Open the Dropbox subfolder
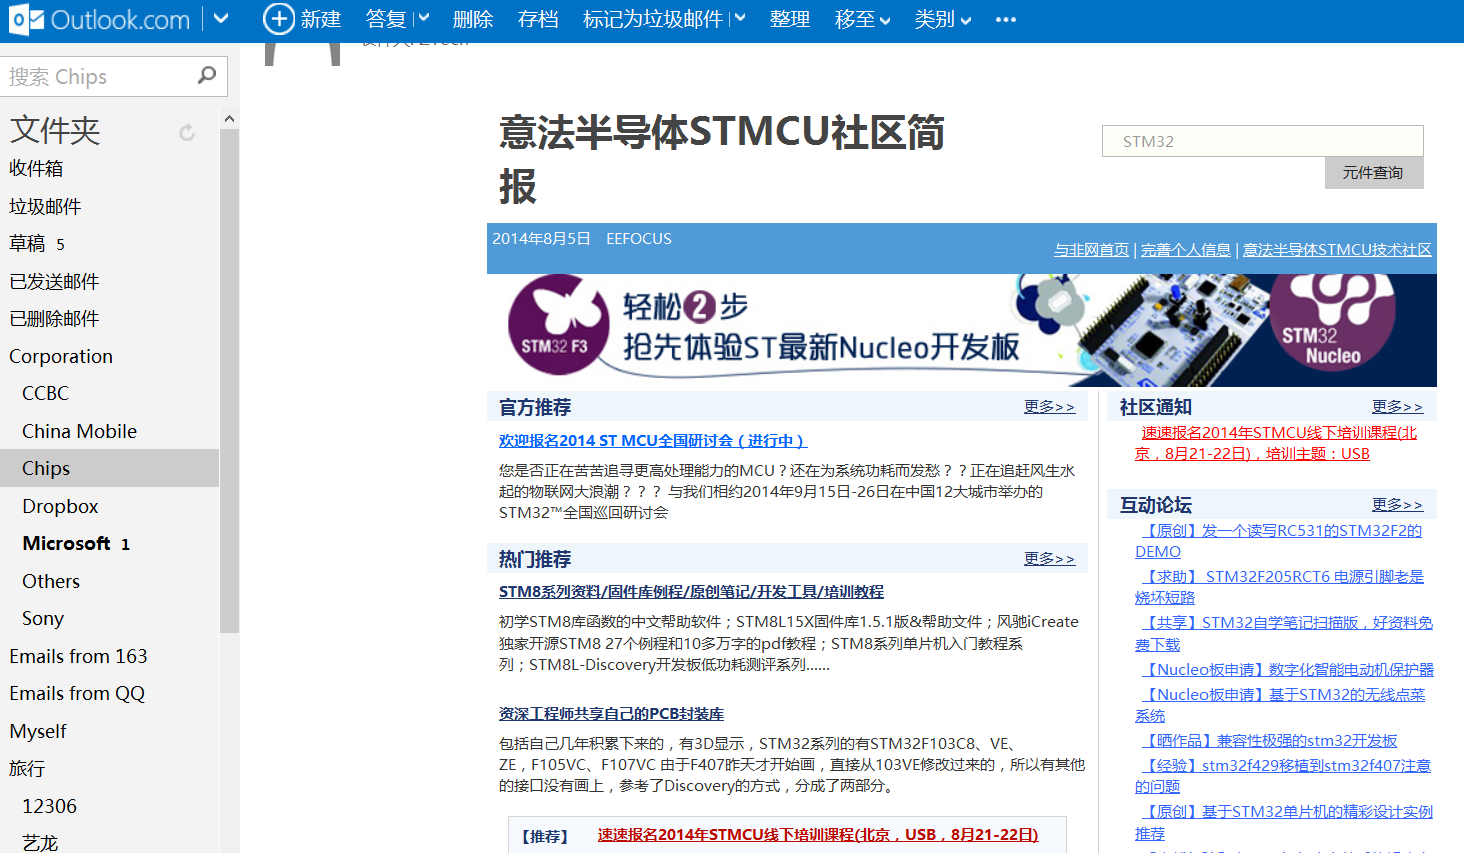1464x853 pixels. point(60,506)
